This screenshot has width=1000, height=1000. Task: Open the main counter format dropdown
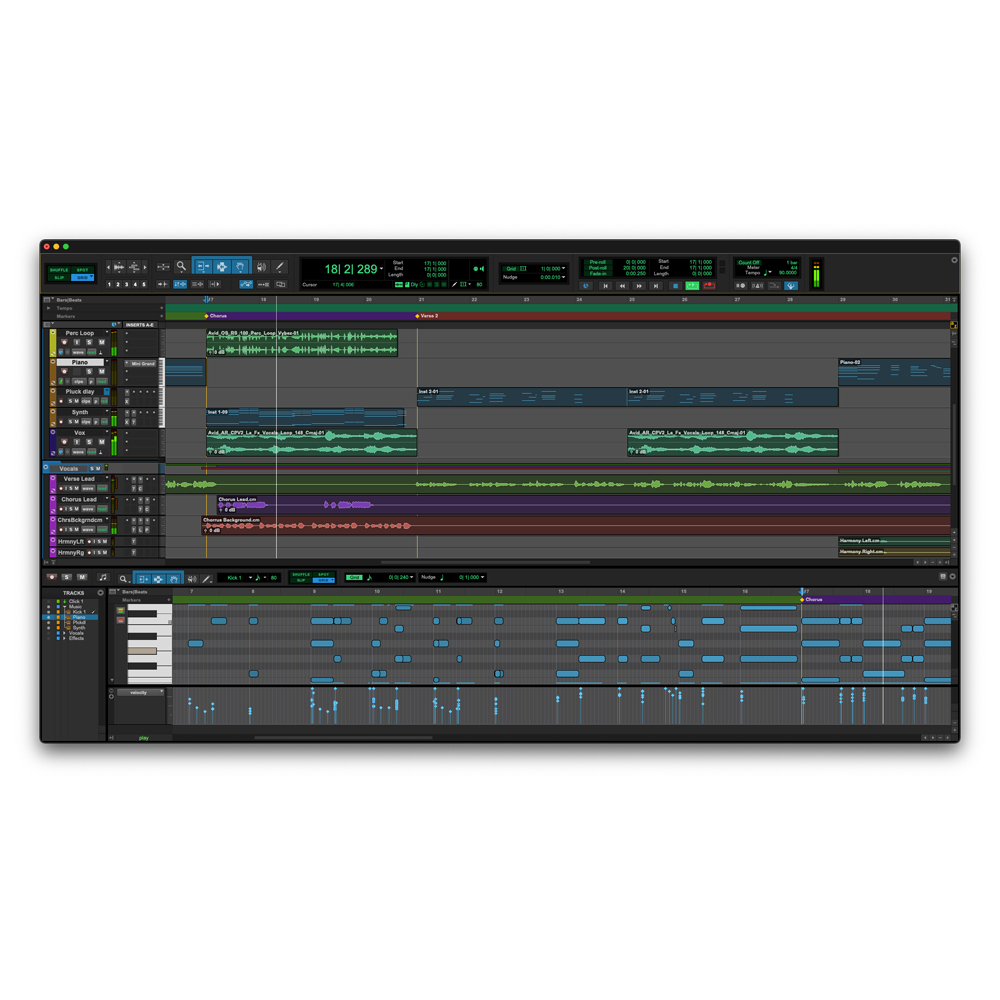[381, 268]
